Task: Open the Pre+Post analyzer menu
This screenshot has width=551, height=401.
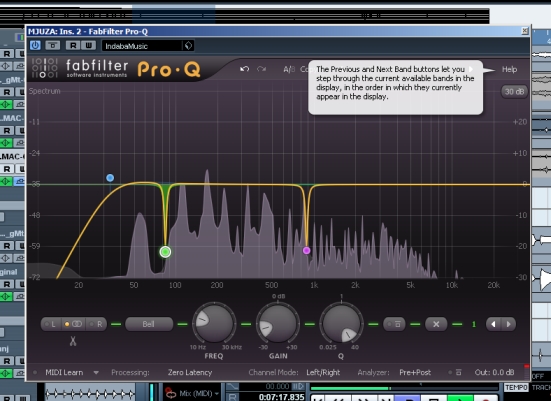Action: click(x=415, y=372)
